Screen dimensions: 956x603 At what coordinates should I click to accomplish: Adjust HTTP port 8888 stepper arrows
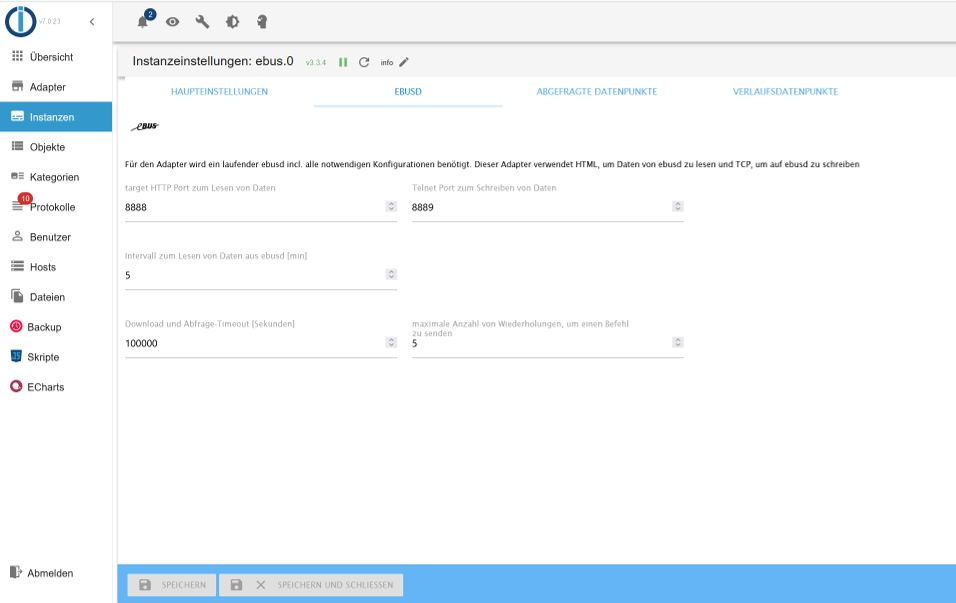(x=391, y=207)
